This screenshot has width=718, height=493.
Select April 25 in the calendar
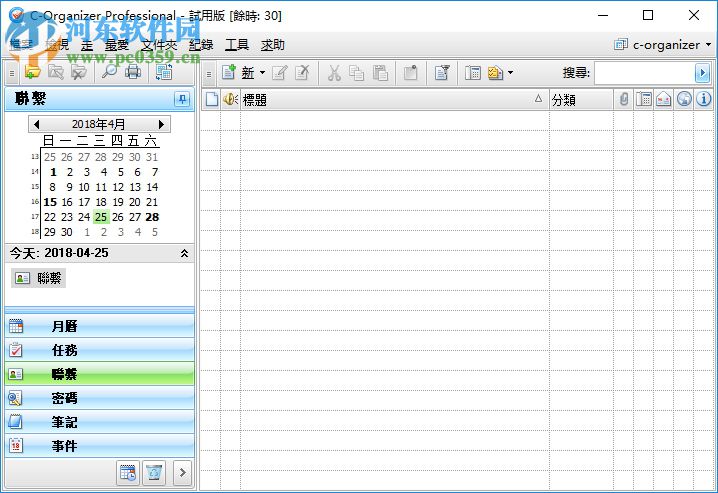101,217
